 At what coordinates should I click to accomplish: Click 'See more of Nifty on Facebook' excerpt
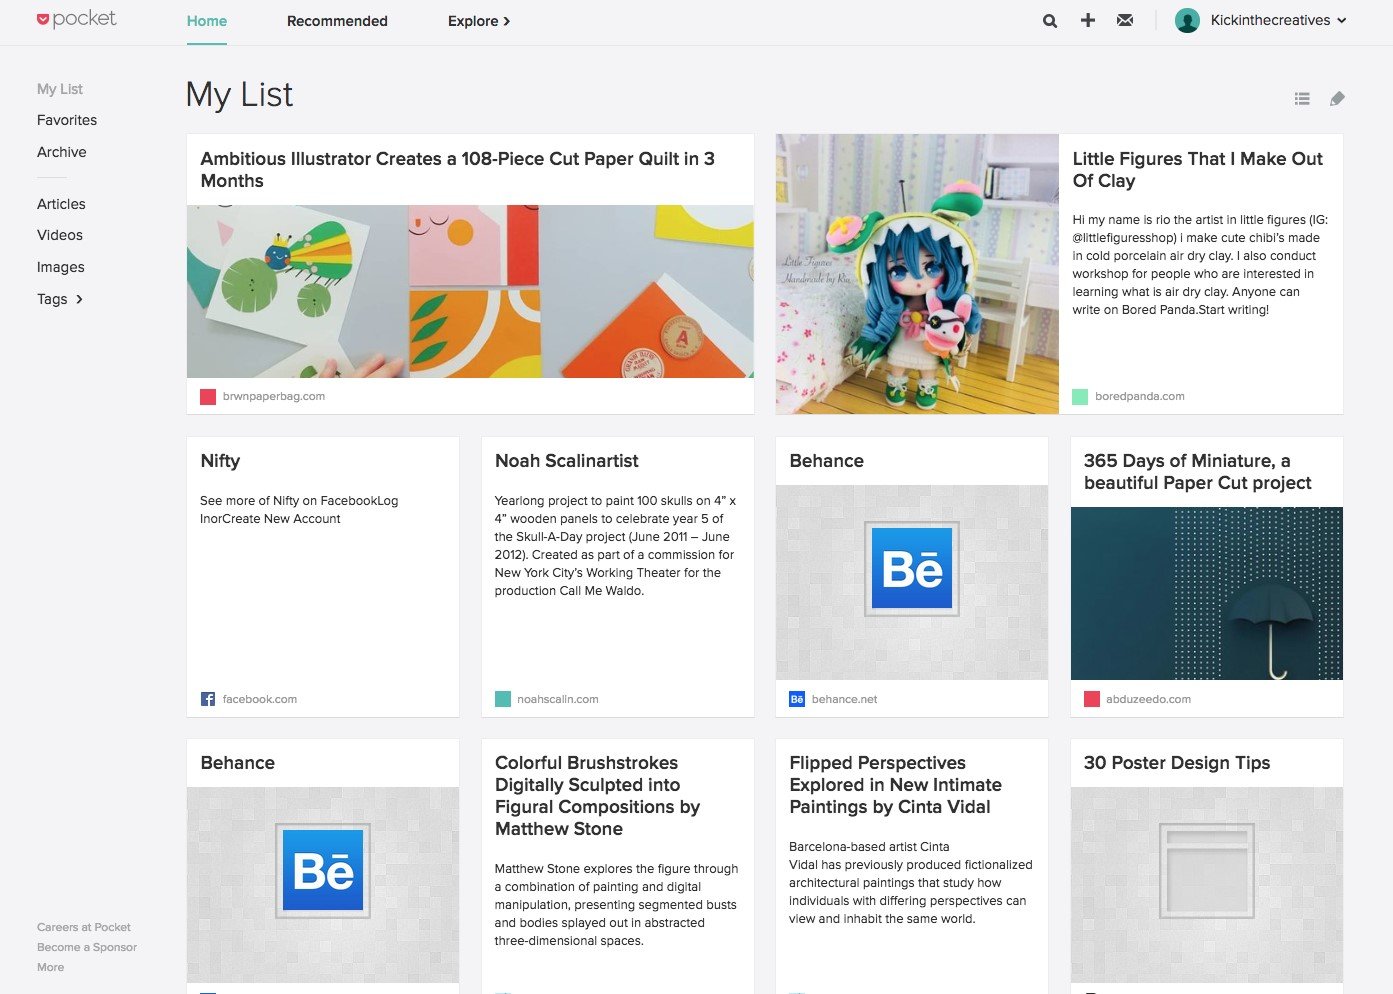(x=299, y=510)
